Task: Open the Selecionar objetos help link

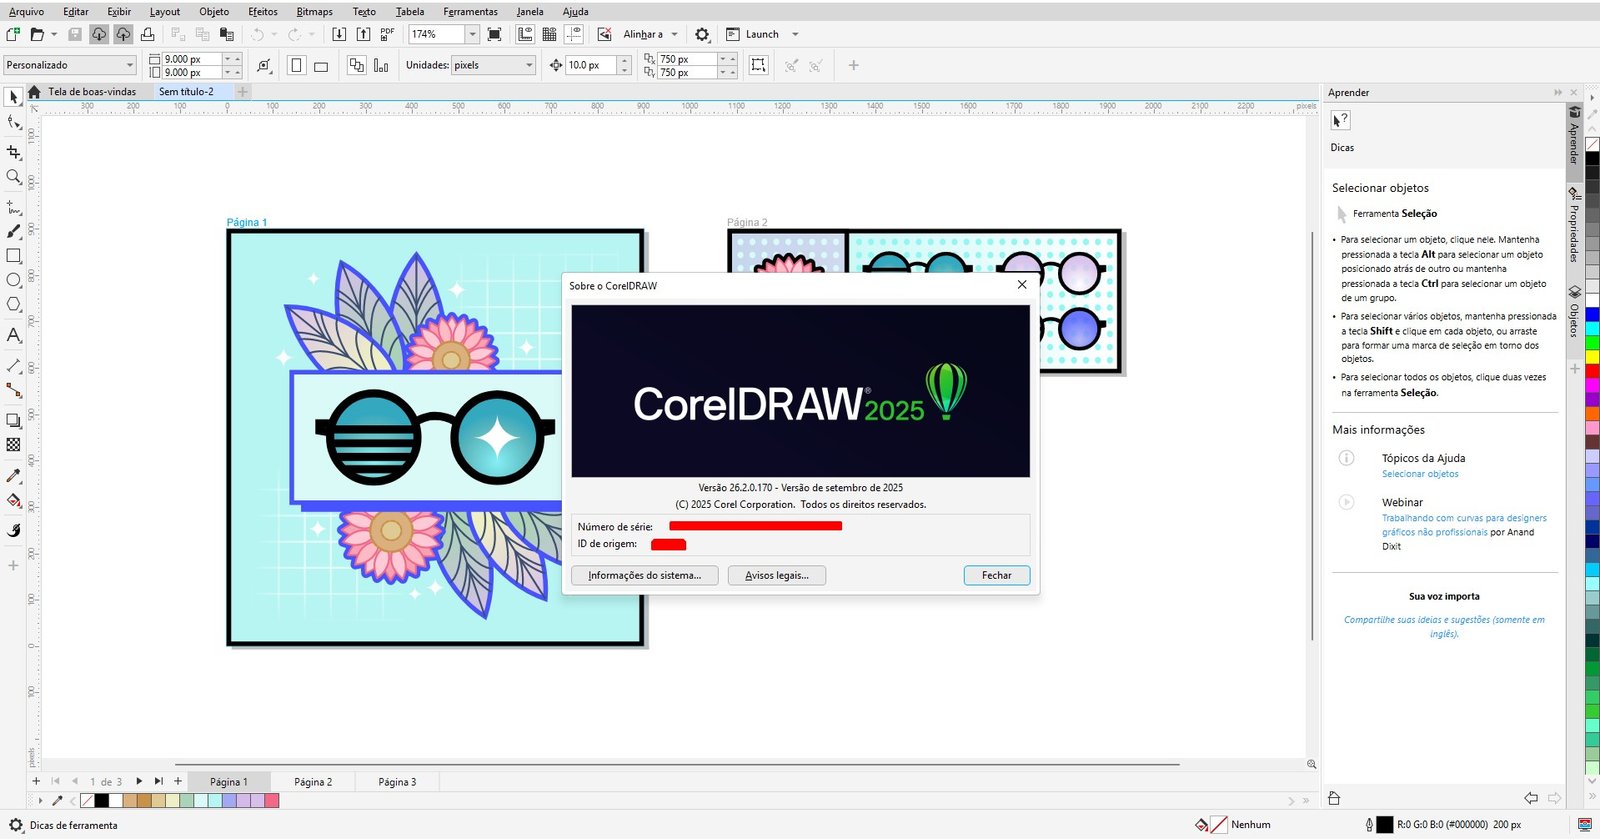Action: point(1420,474)
